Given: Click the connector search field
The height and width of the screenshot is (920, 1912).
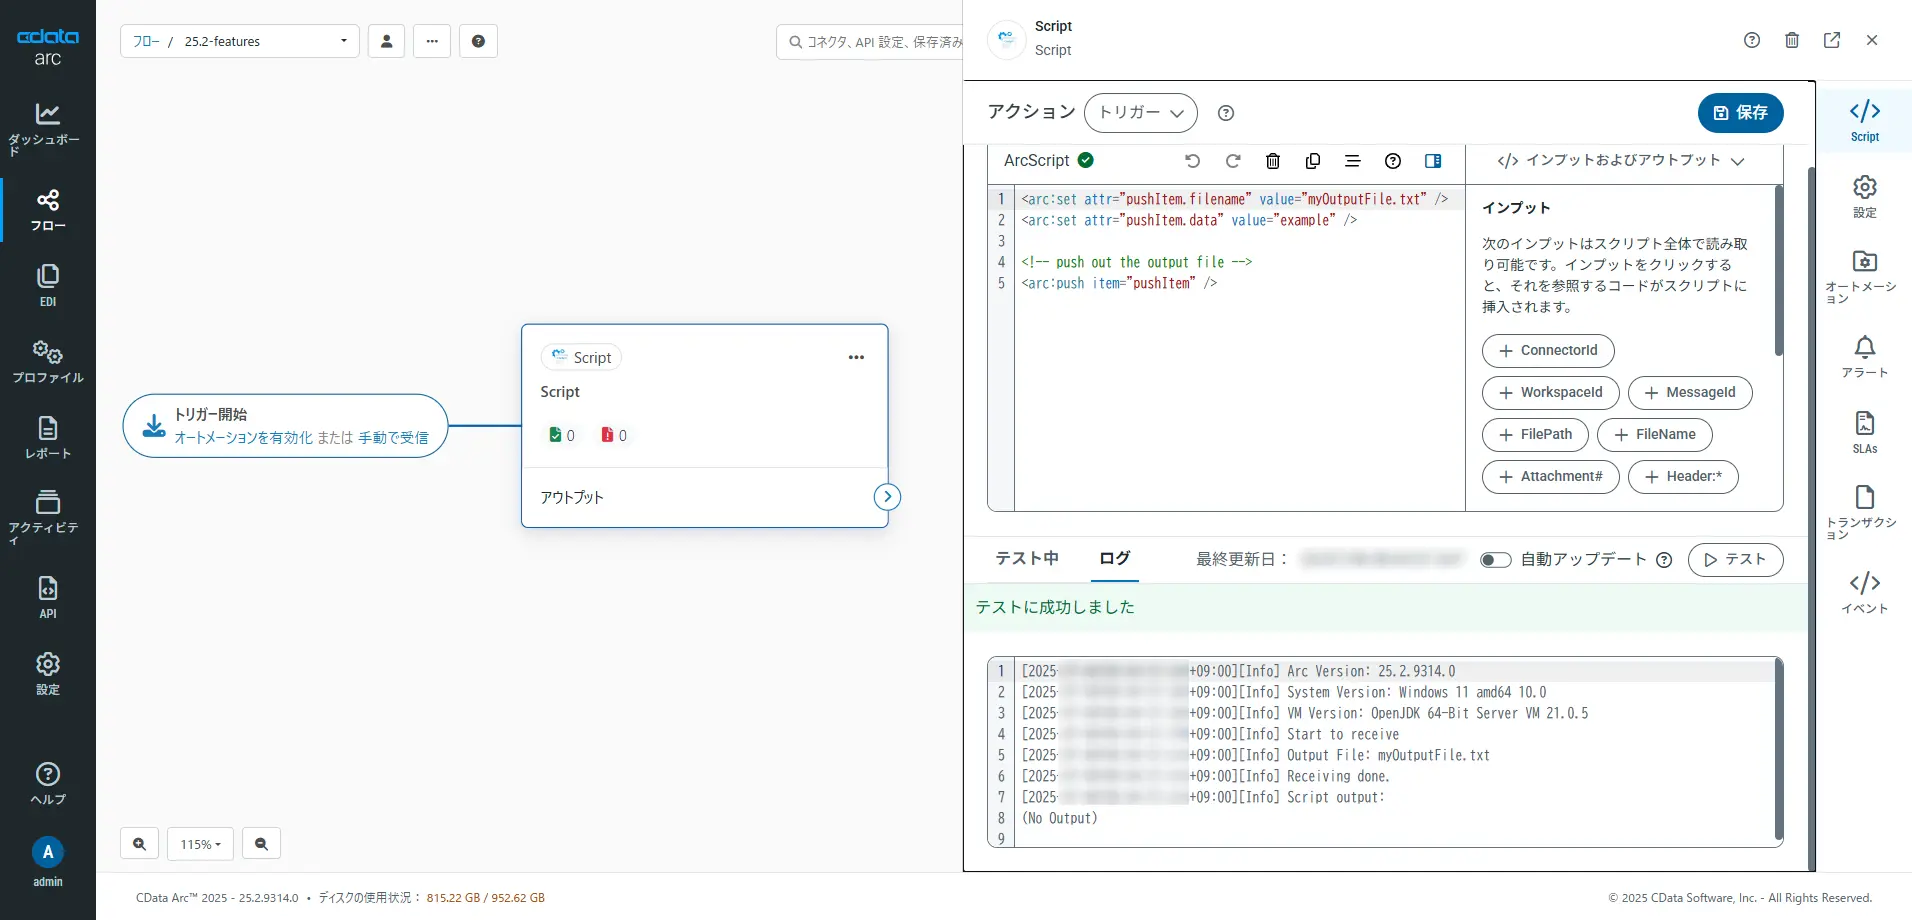Looking at the screenshot, I should coord(870,42).
